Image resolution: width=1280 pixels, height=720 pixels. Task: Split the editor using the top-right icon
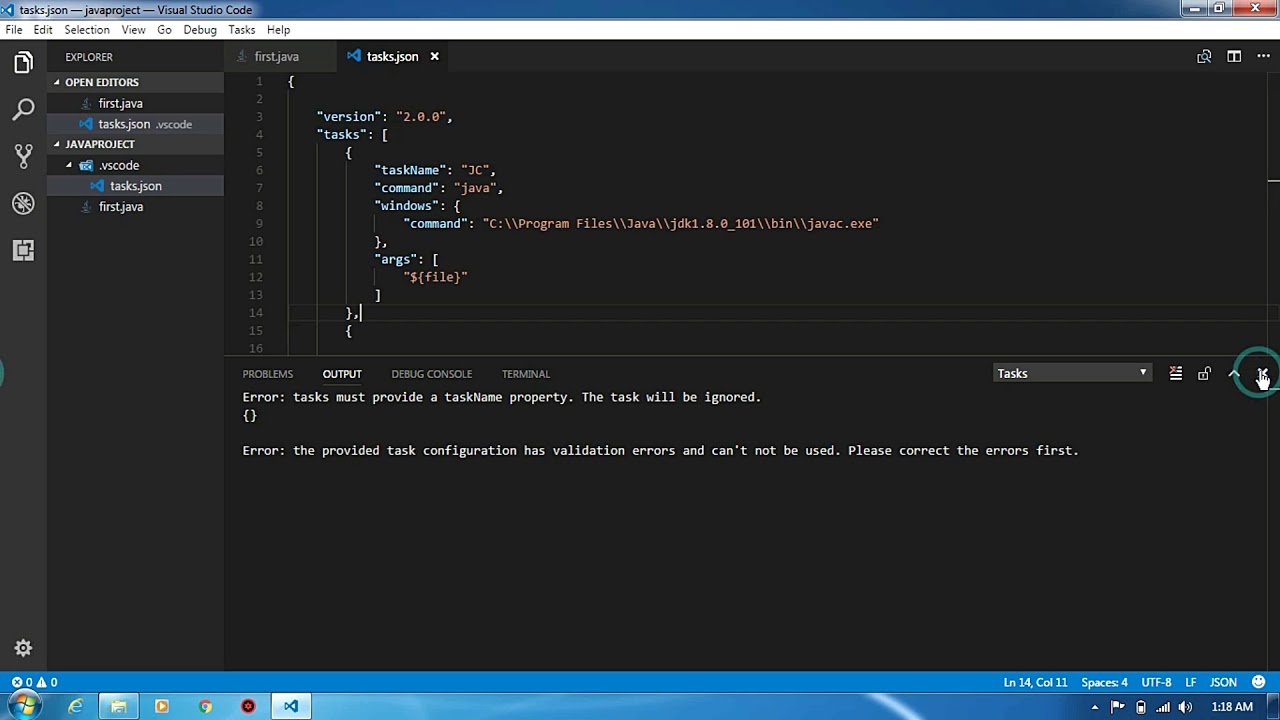pyautogui.click(x=1234, y=57)
